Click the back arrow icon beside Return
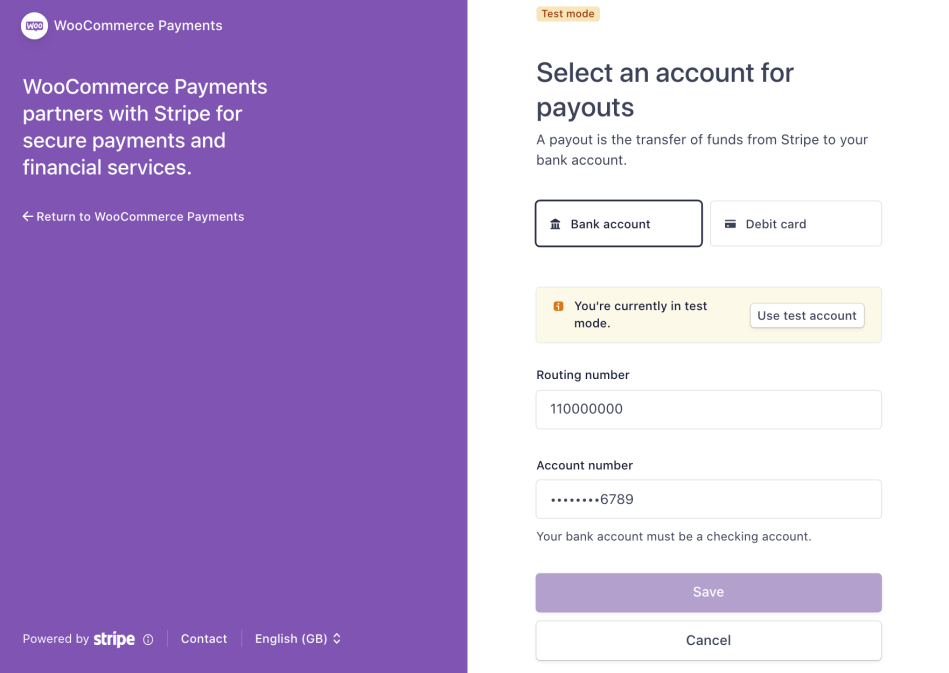This screenshot has width=949, height=673. 28,216
